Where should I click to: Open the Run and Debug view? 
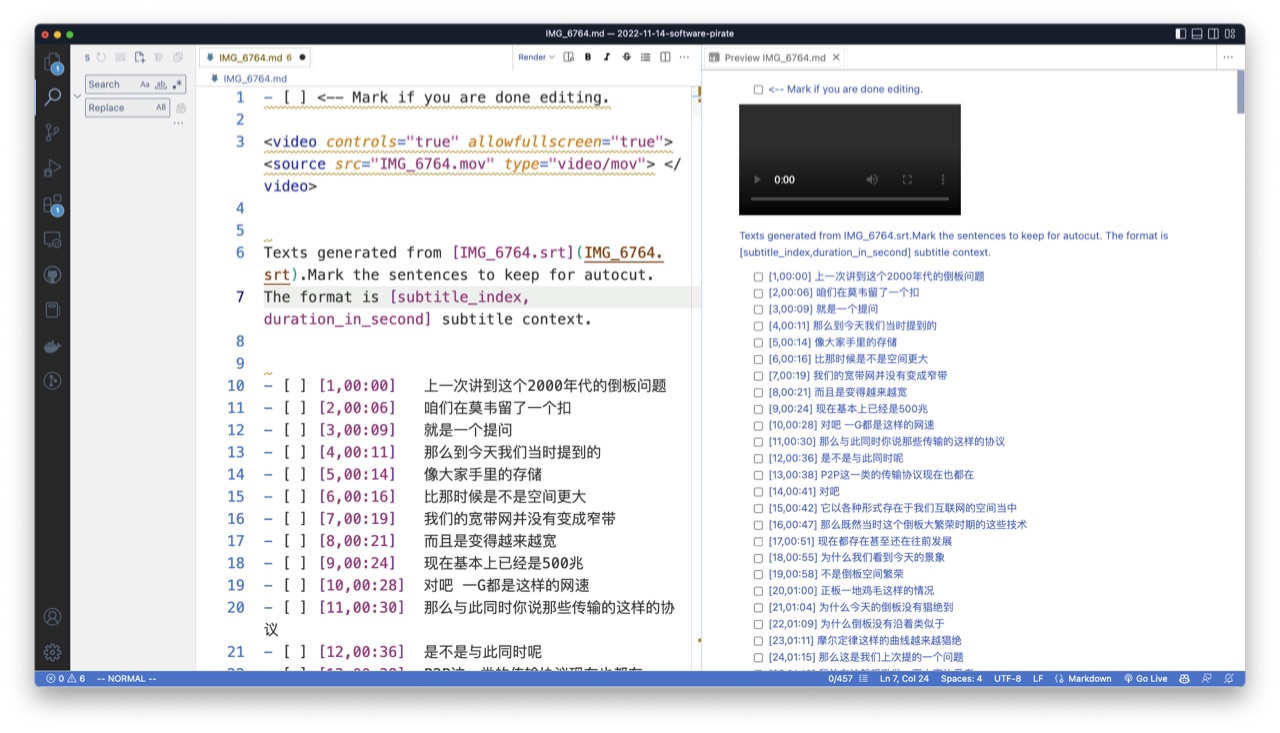[52, 168]
